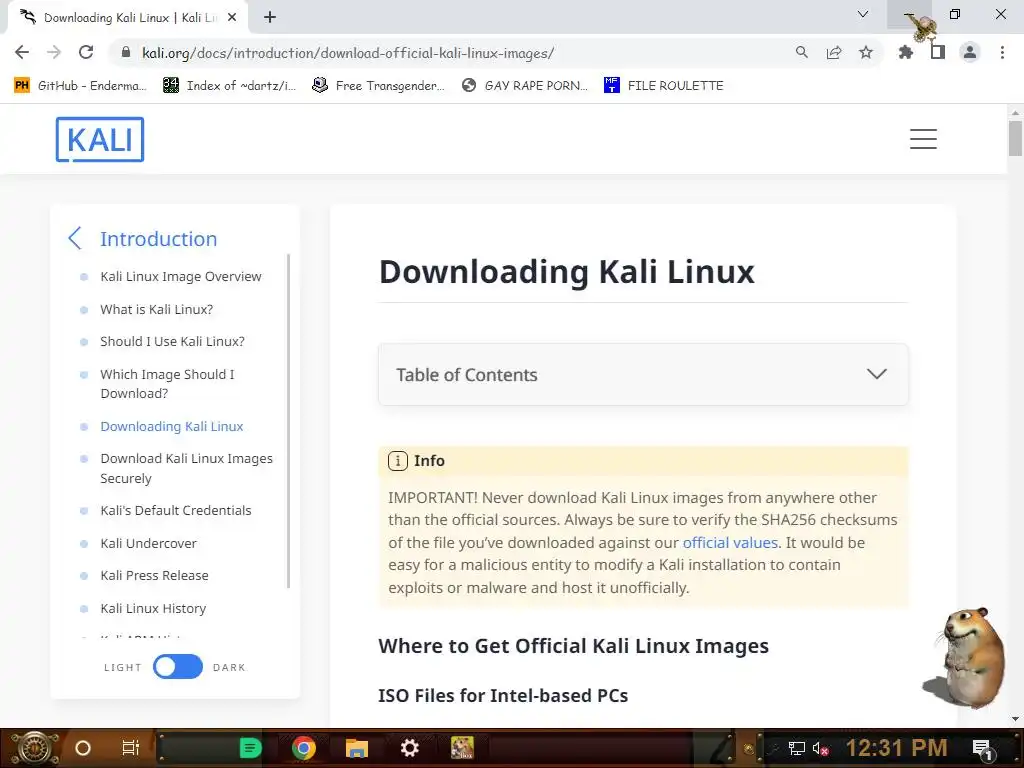Click the address bar URL
The image size is (1024, 768).
pos(348,53)
